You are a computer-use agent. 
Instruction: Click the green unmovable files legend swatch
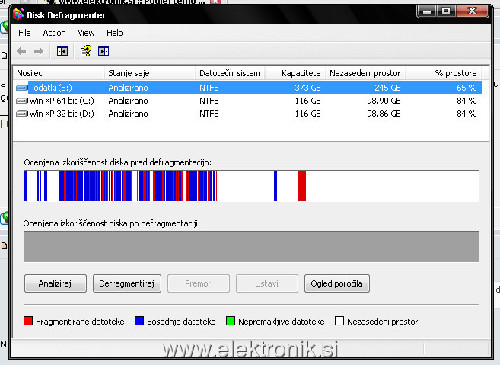tap(230, 321)
